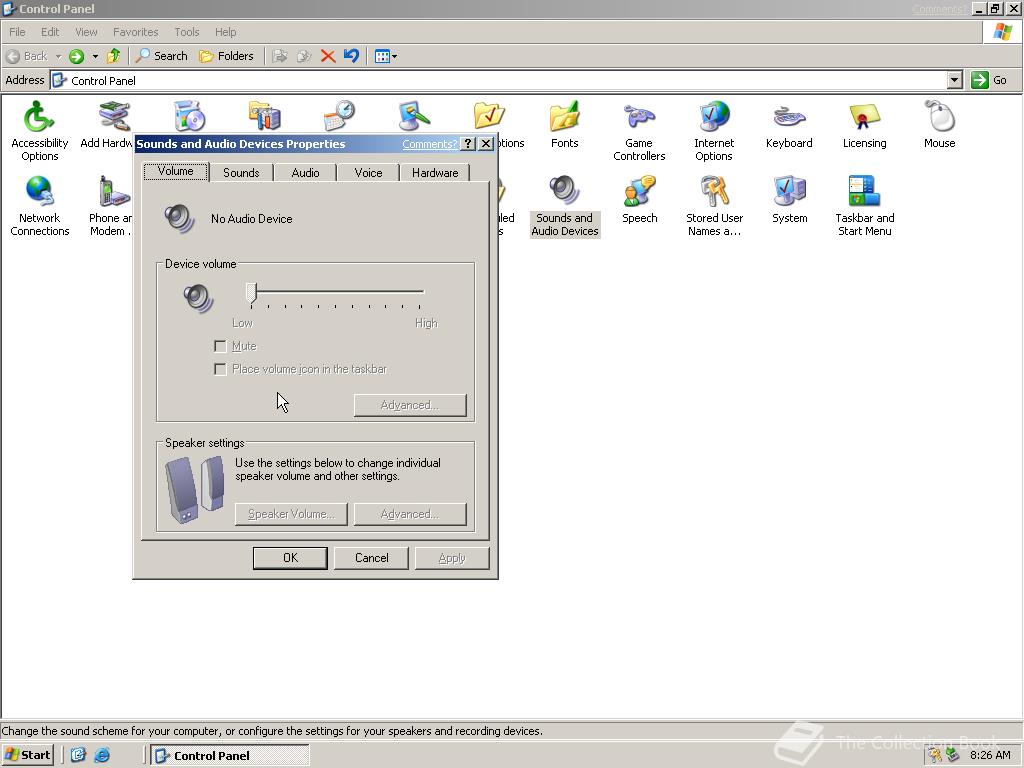Screen dimensions: 1024x768
Task: Open the Date and Time icon
Action: coord(340,116)
